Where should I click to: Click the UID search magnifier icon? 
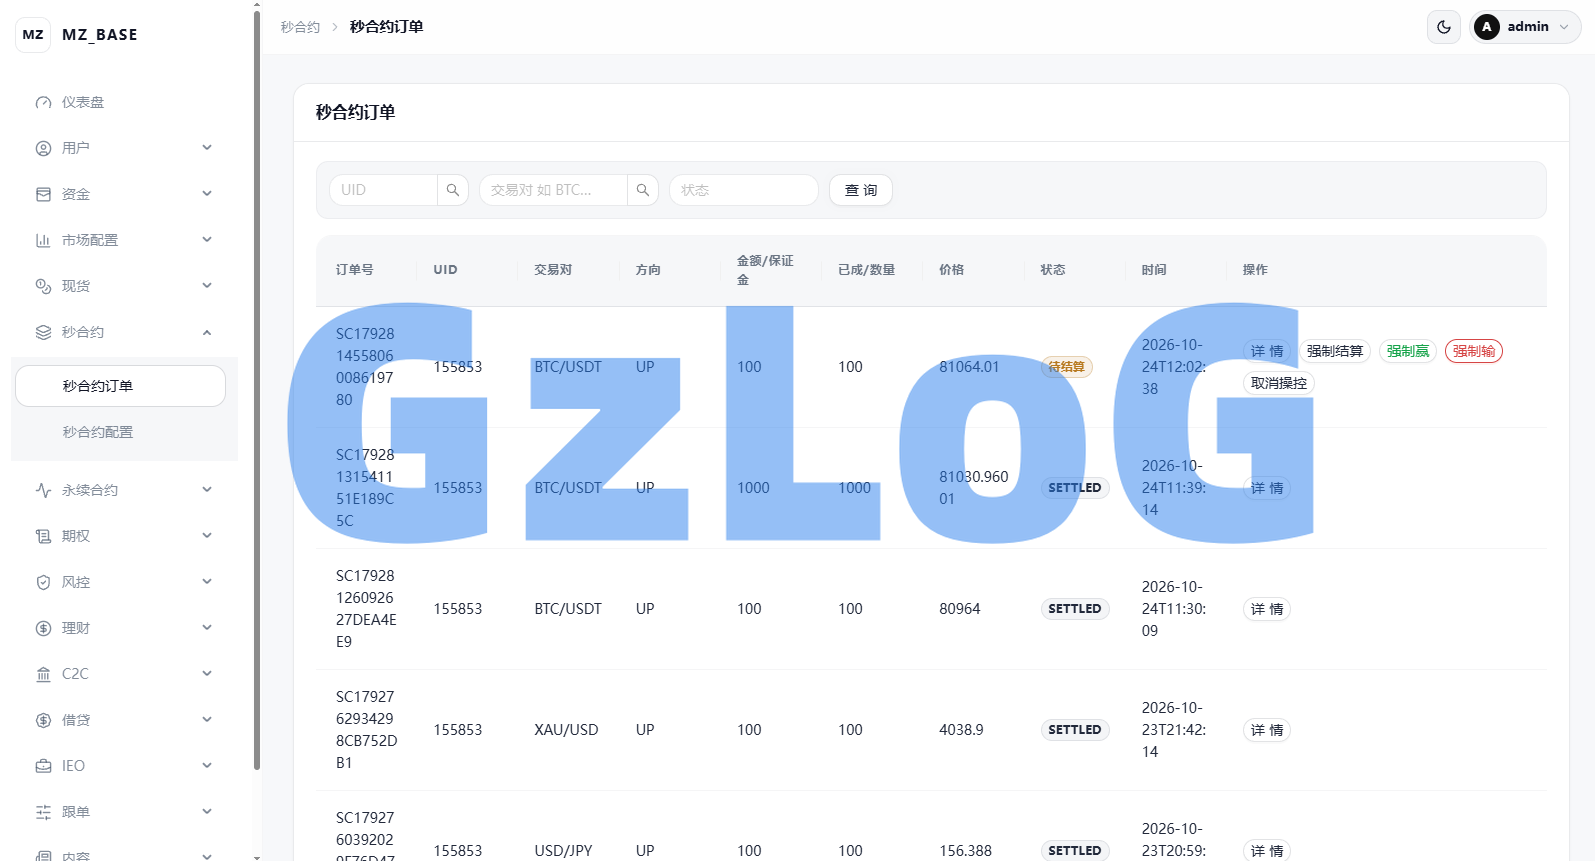point(453,190)
